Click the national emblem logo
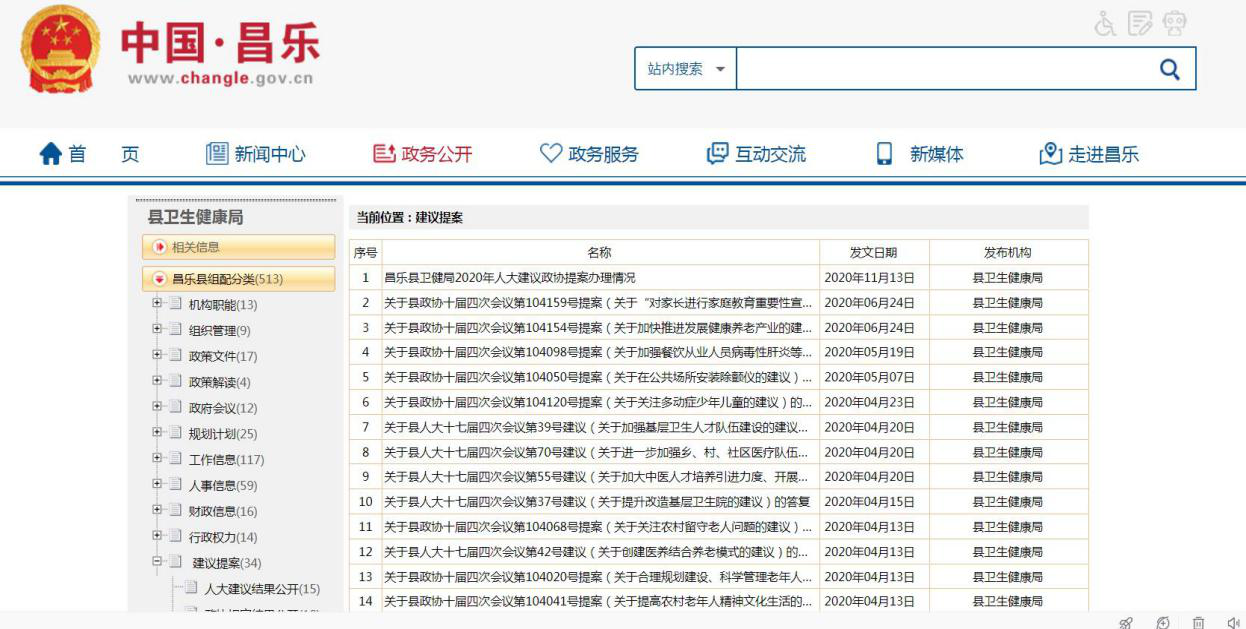This screenshot has width=1246, height=629. 60,50
